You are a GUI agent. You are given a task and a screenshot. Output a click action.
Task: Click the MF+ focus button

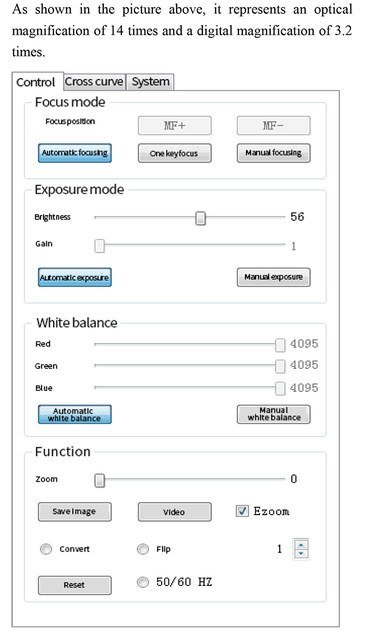175,125
